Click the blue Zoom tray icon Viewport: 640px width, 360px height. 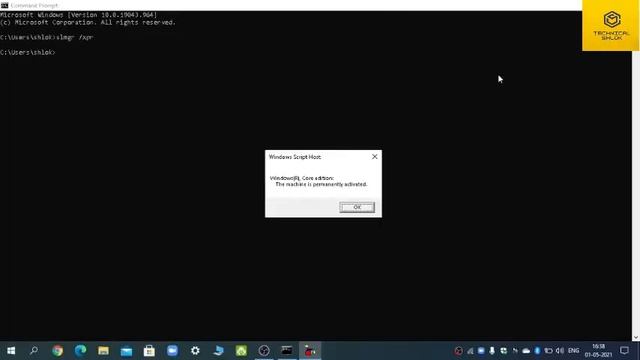click(481, 351)
